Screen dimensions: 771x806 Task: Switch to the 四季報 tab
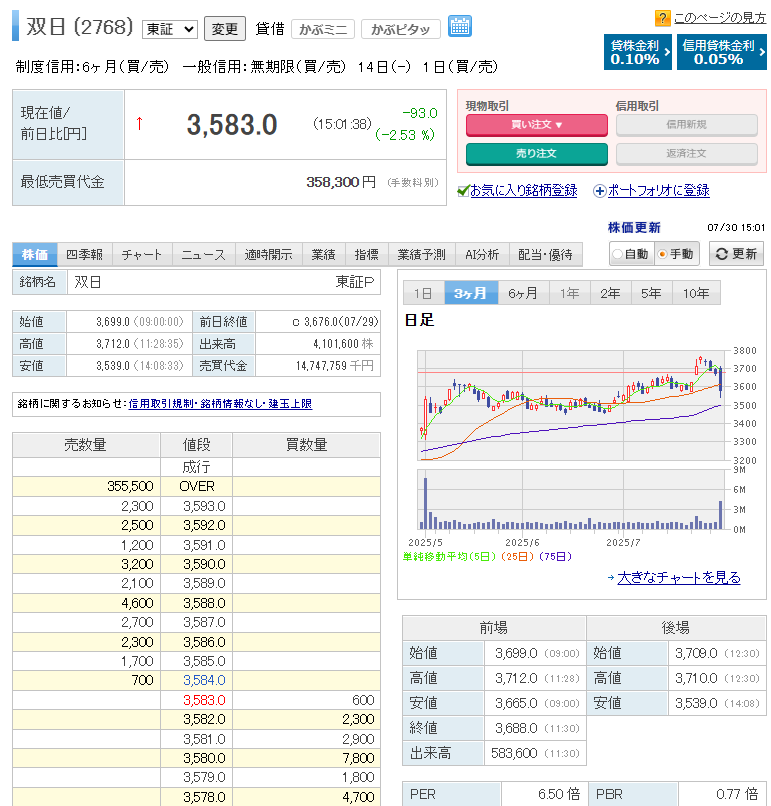tap(84, 254)
